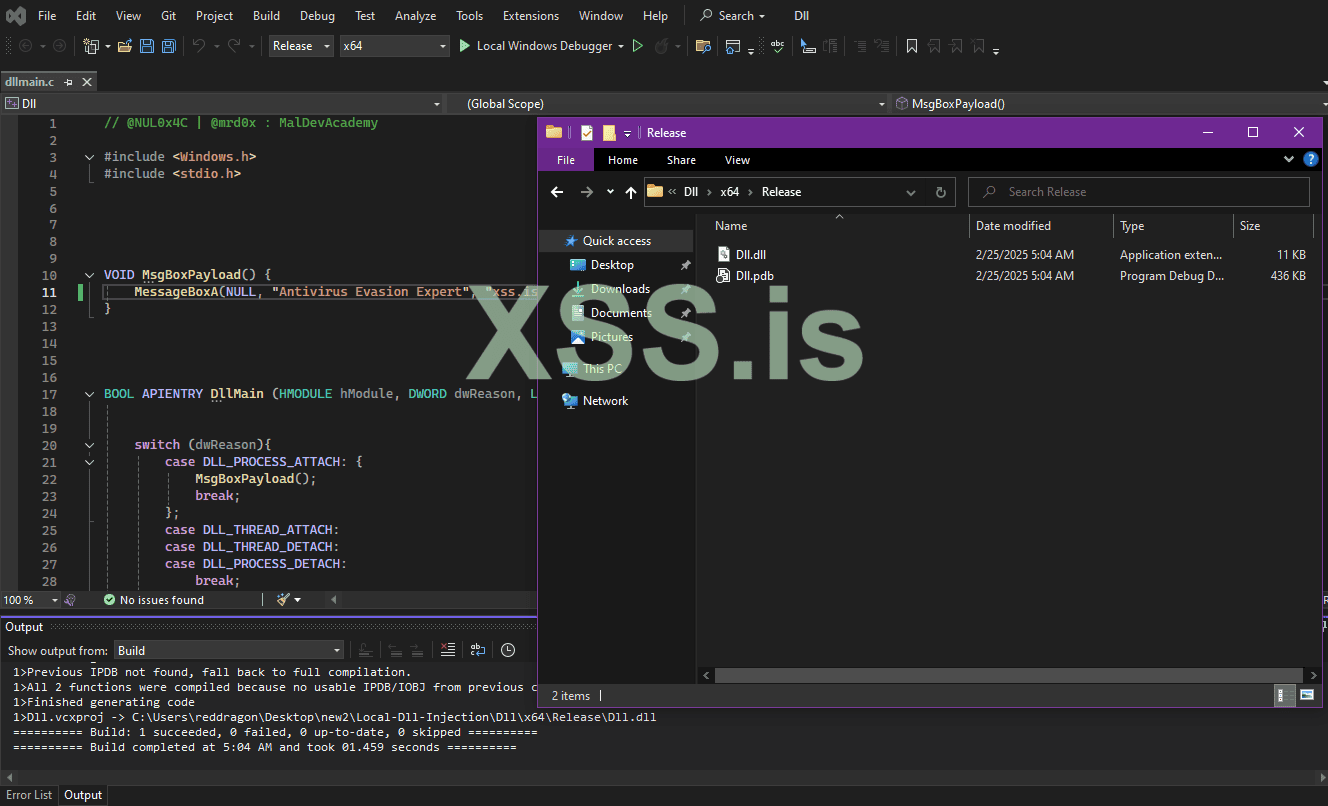Open the Debug menu in Visual Studio

point(317,15)
